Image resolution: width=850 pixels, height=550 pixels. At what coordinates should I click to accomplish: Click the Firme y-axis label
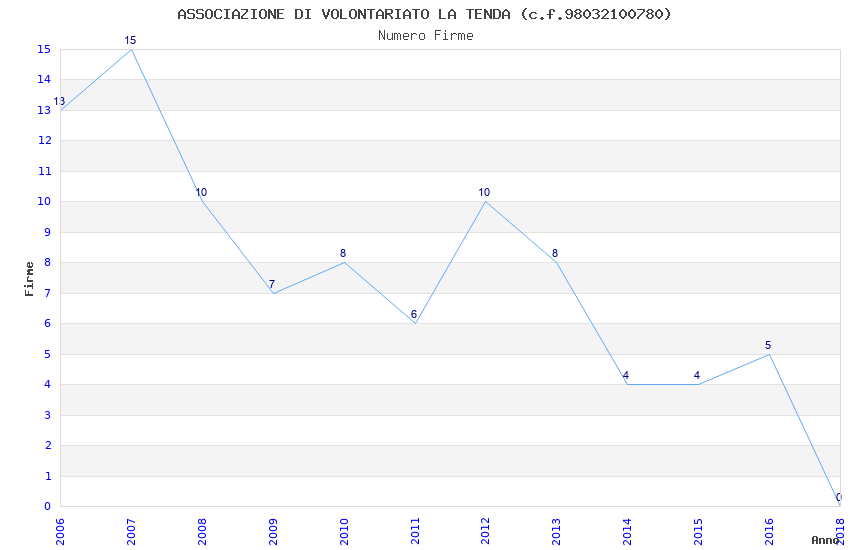(x=29, y=279)
